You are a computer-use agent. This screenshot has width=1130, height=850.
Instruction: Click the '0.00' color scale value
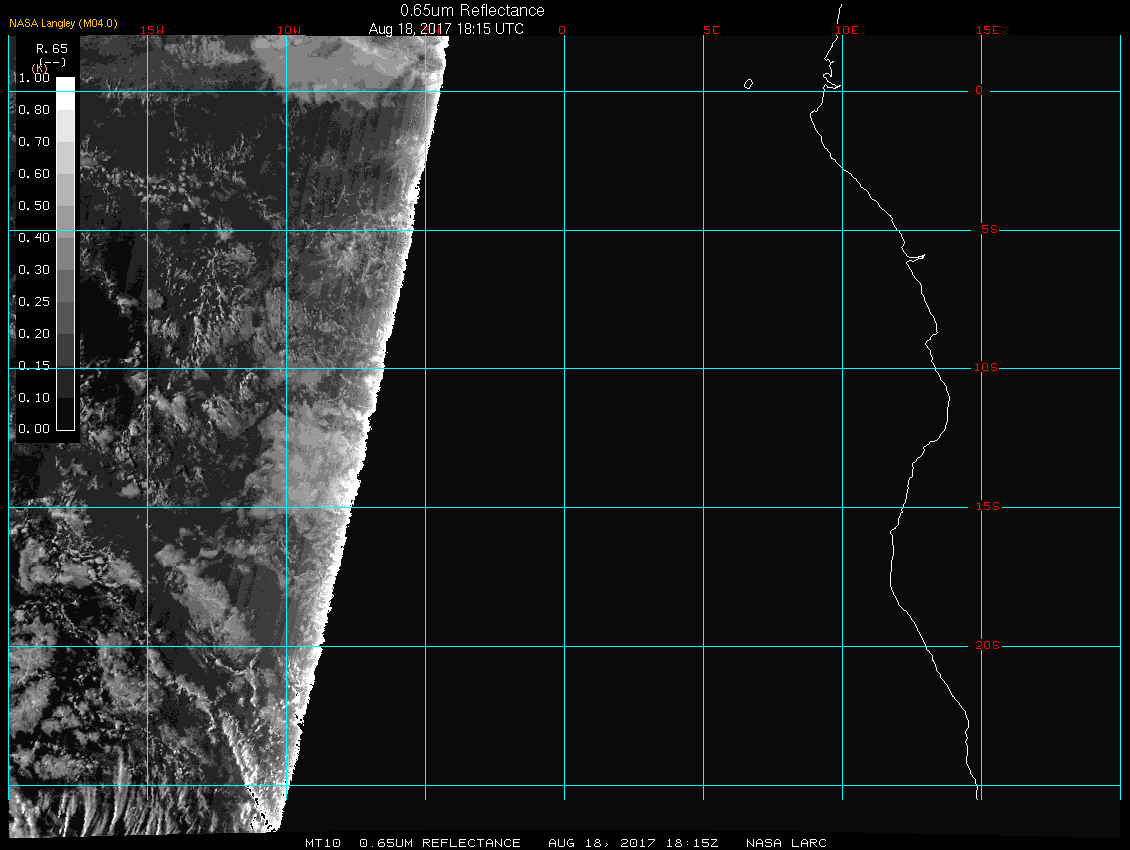coord(34,429)
